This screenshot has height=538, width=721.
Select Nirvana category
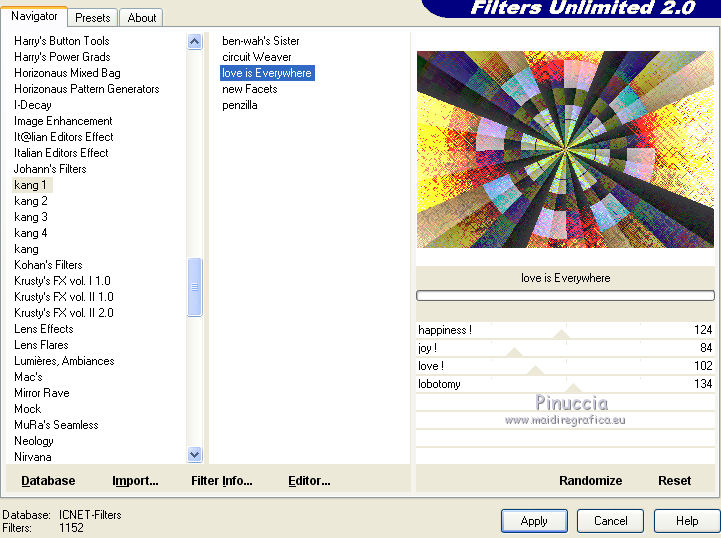pos(33,457)
